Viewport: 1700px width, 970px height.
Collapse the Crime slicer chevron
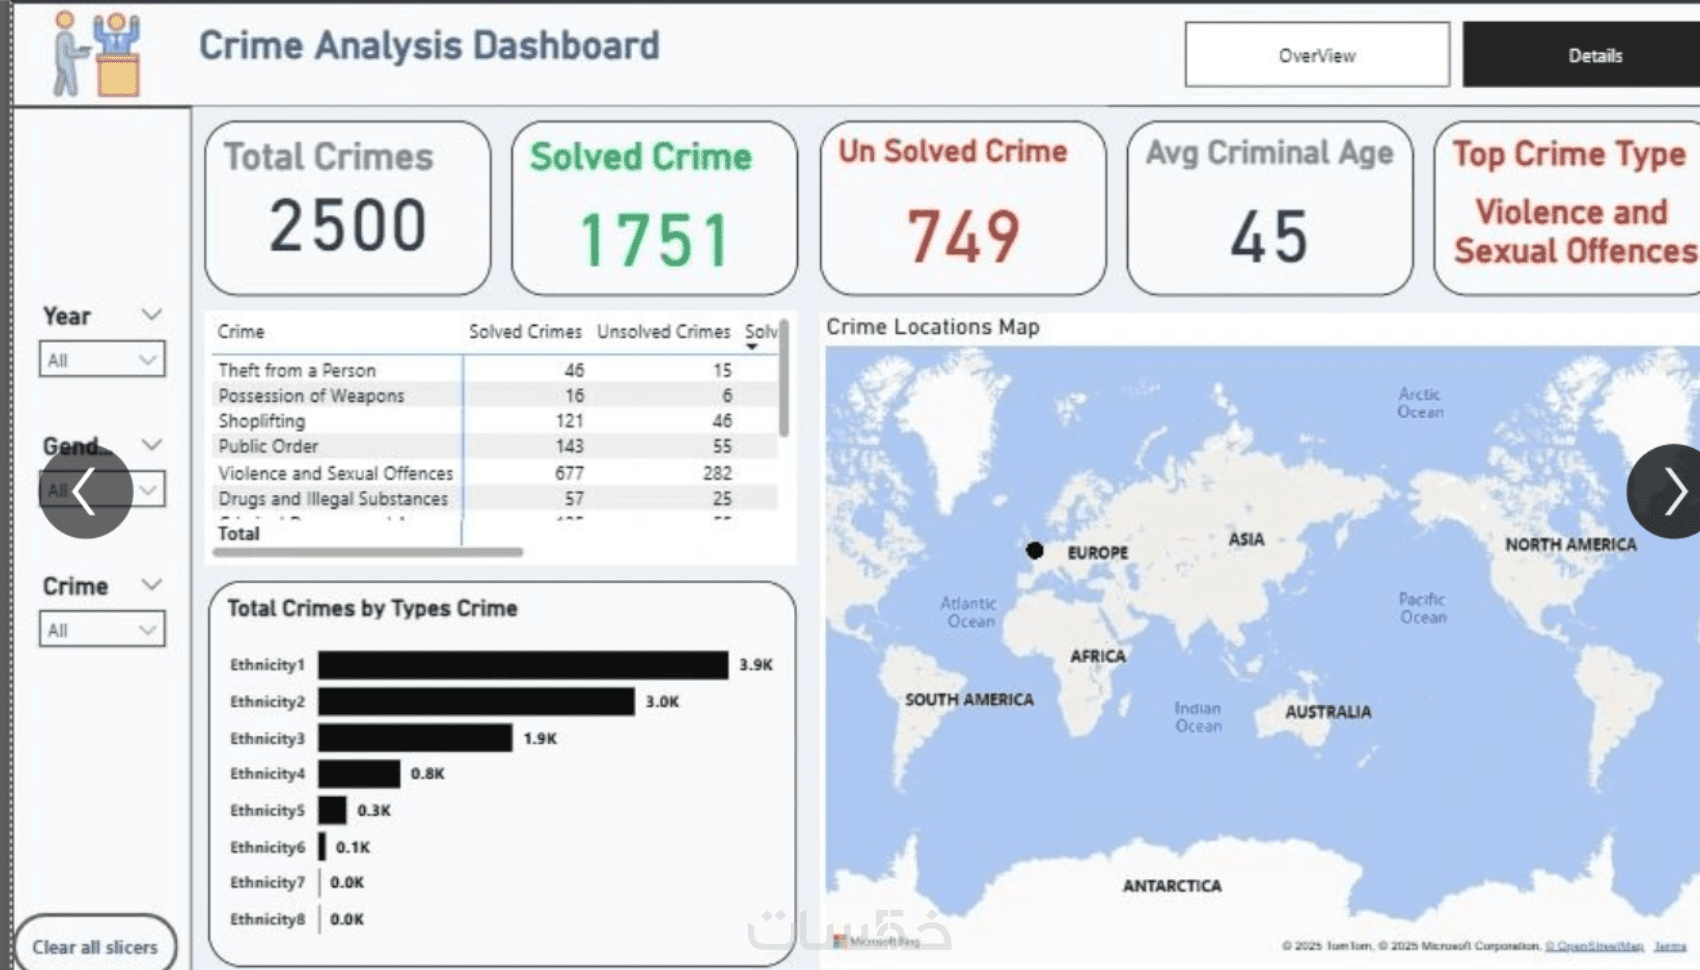coord(151,585)
